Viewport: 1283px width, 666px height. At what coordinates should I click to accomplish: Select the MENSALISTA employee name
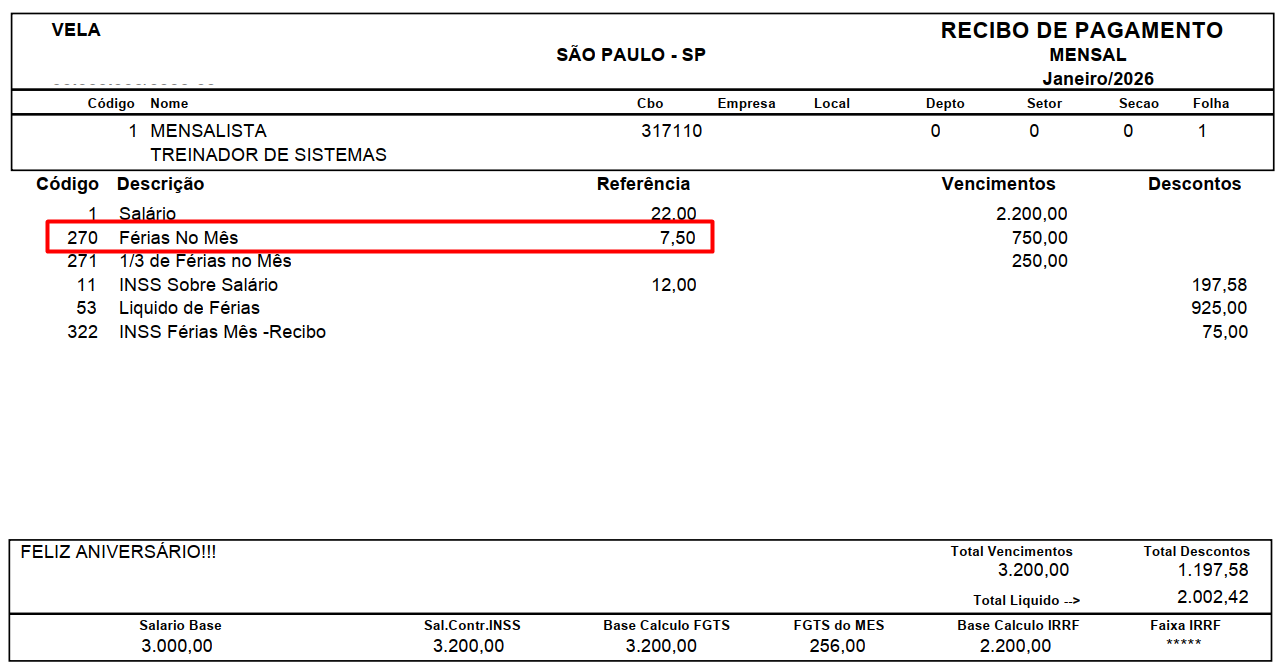point(208,131)
